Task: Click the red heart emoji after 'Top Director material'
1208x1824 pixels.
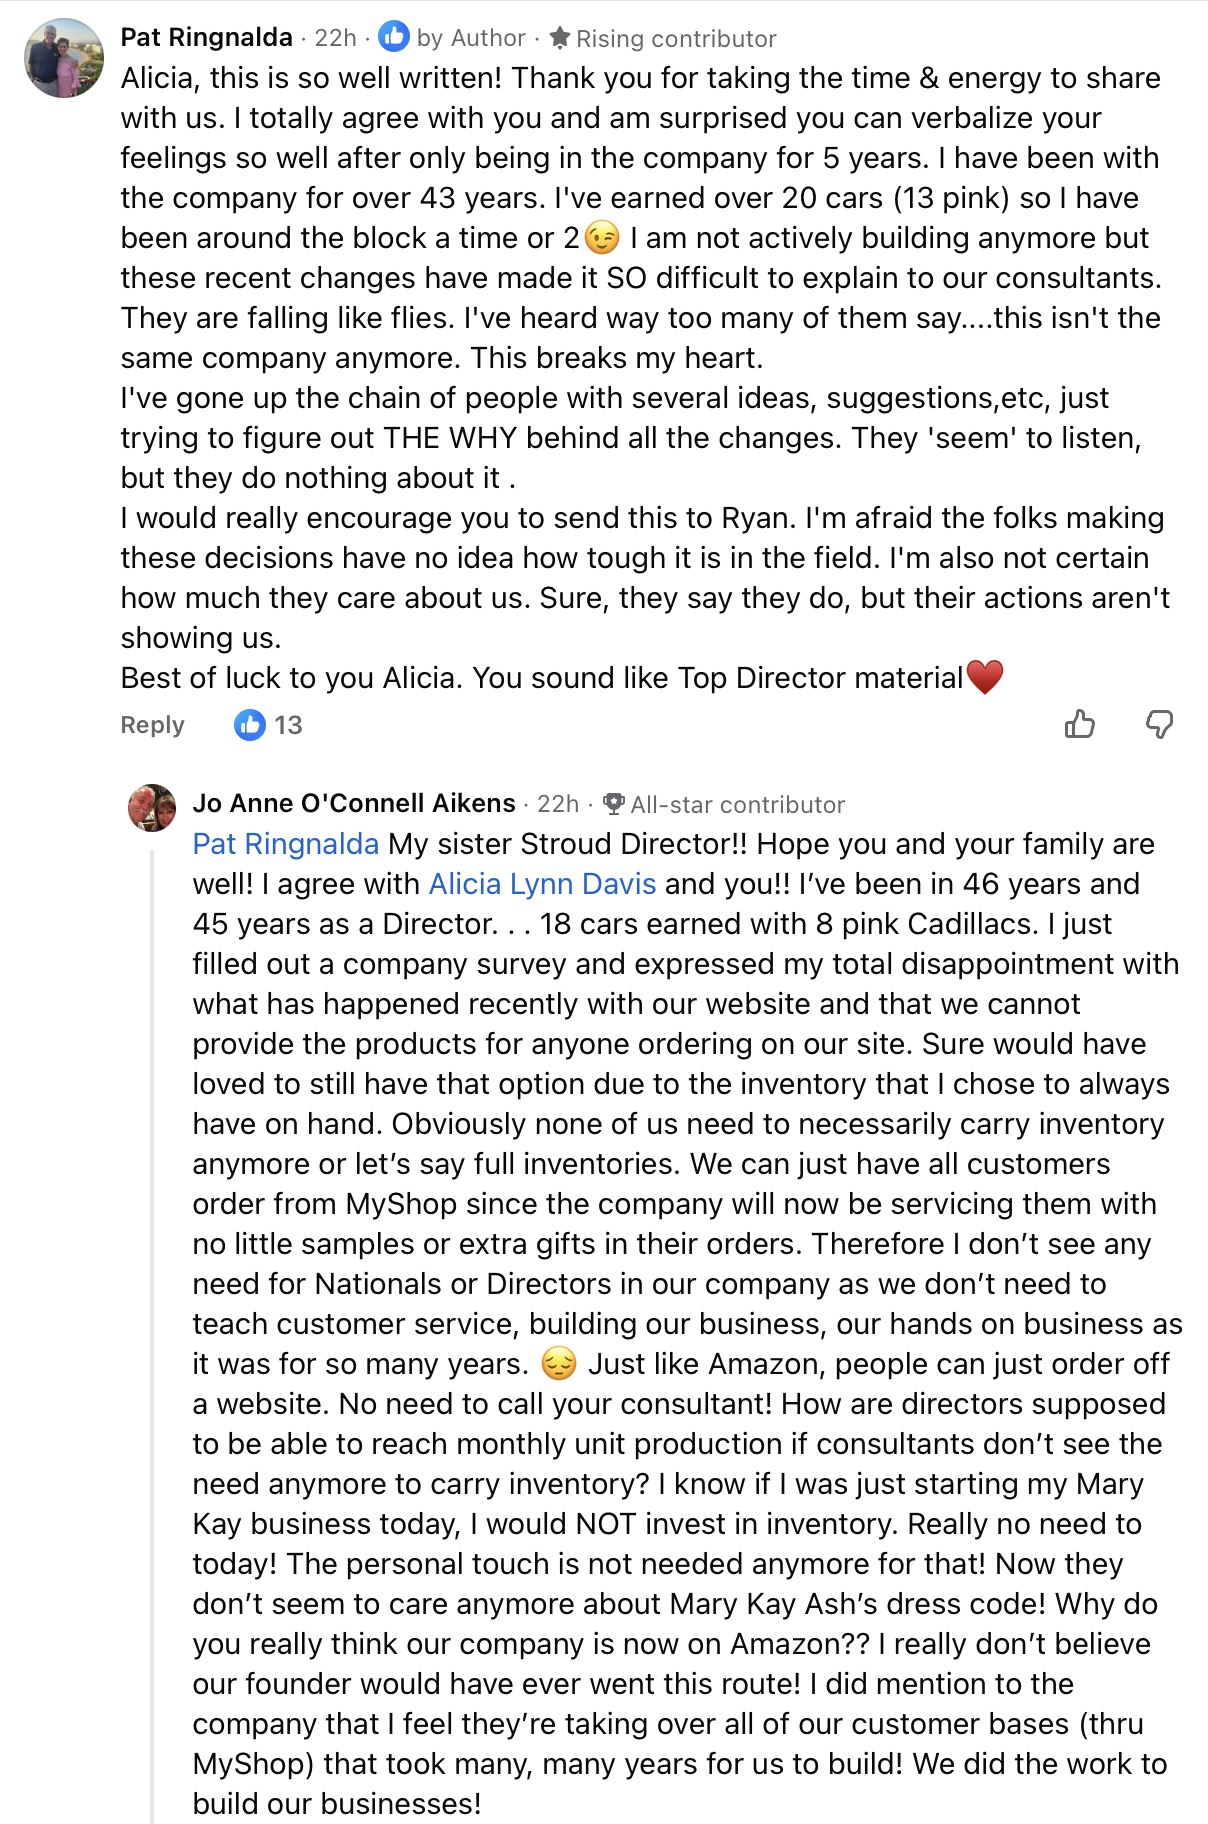Action: (985, 677)
